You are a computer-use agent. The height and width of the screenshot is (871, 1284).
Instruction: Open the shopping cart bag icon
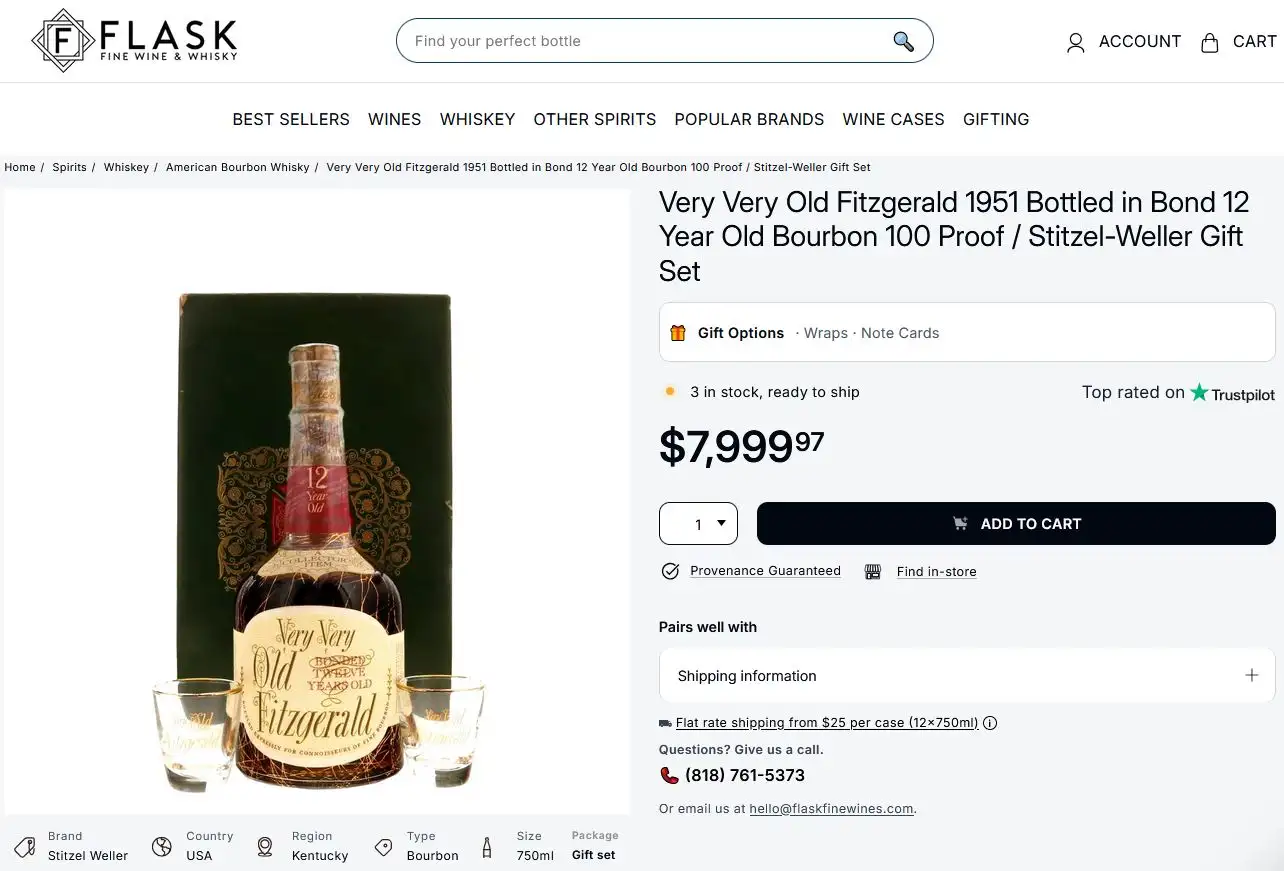[x=1210, y=42]
